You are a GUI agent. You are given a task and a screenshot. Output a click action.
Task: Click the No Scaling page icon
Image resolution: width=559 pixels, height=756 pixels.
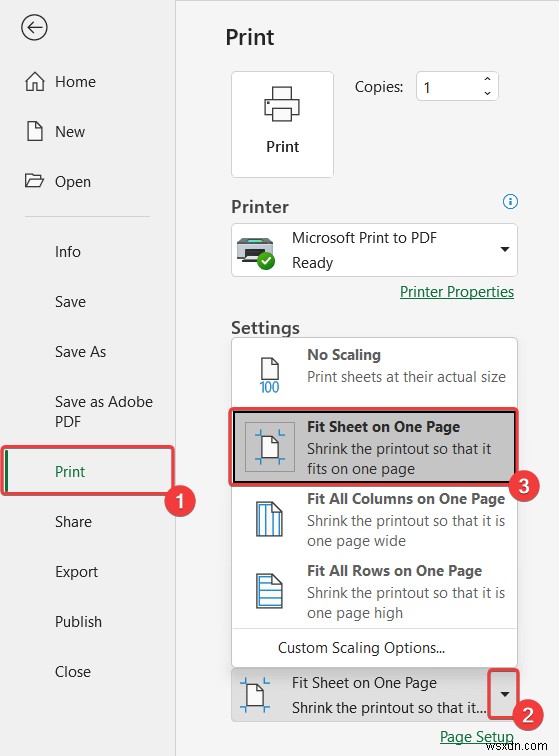(x=270, y=375)
